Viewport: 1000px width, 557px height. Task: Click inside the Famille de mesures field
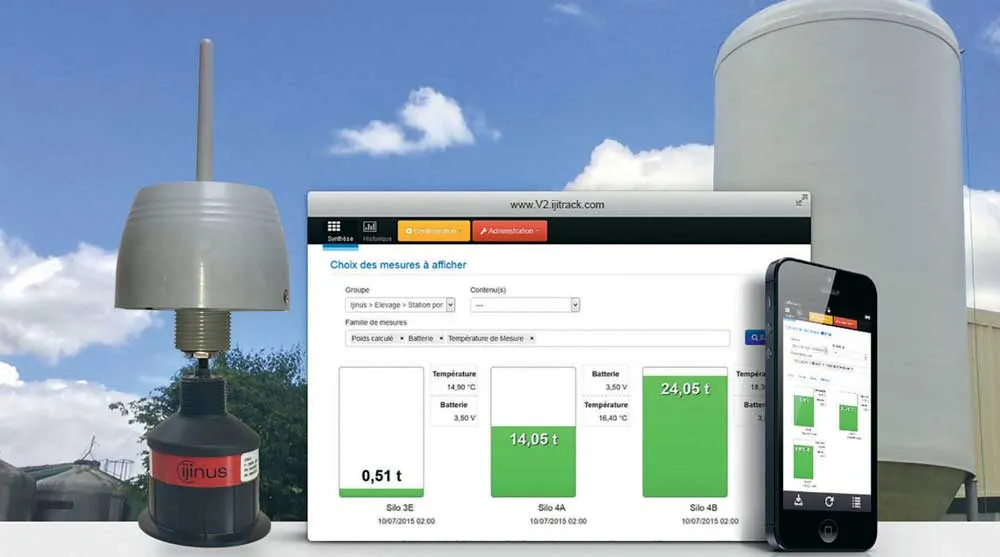(x=630, y=339)
